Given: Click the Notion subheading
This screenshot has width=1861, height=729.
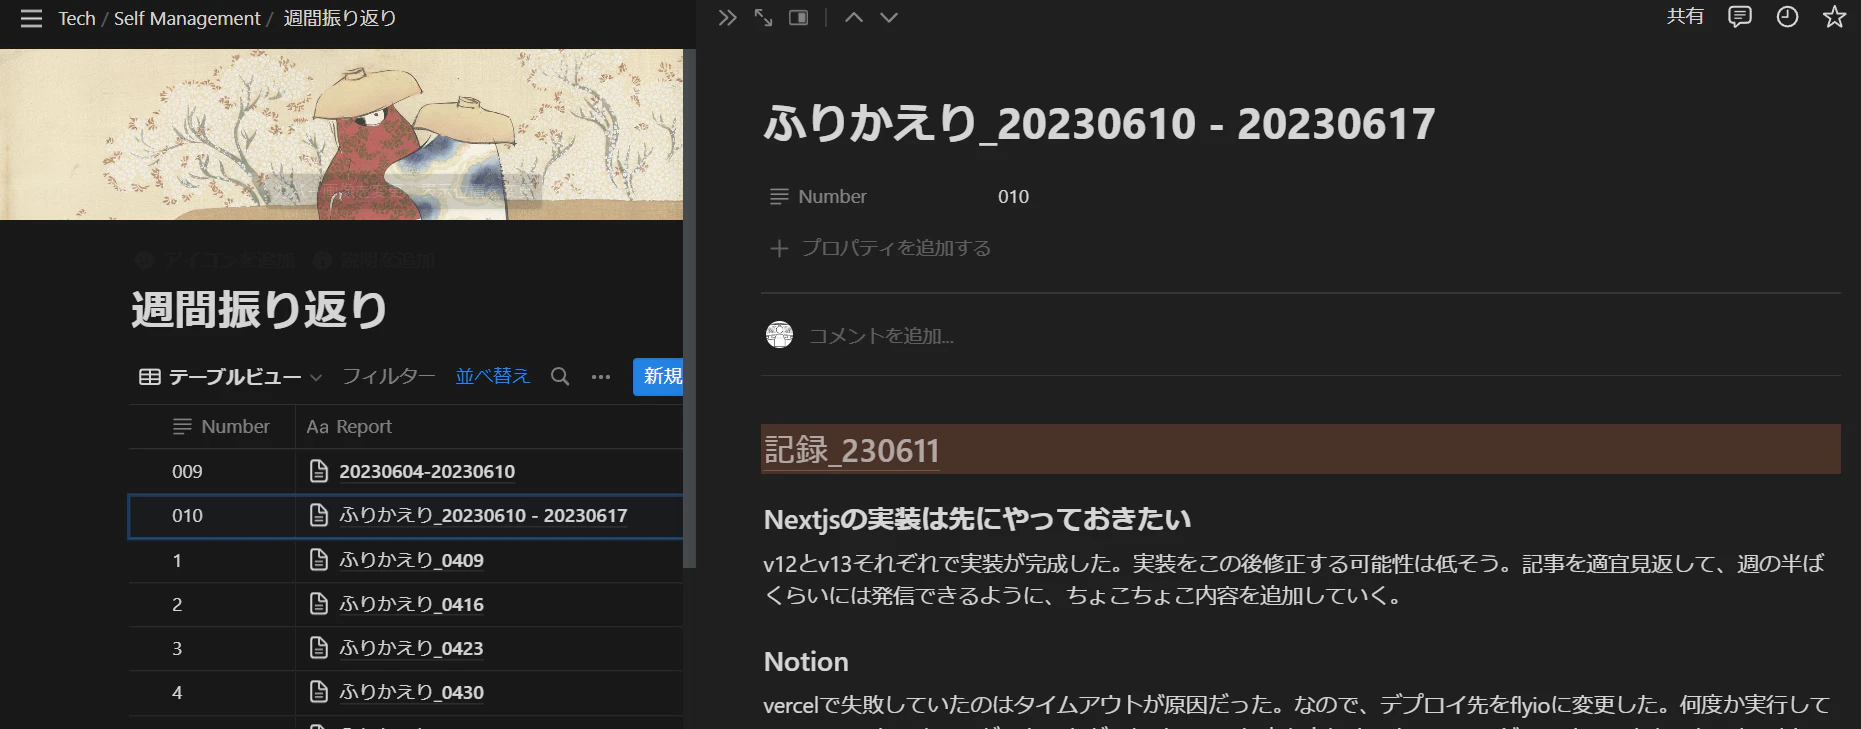Looking at the screenshot, I should 806,662.
